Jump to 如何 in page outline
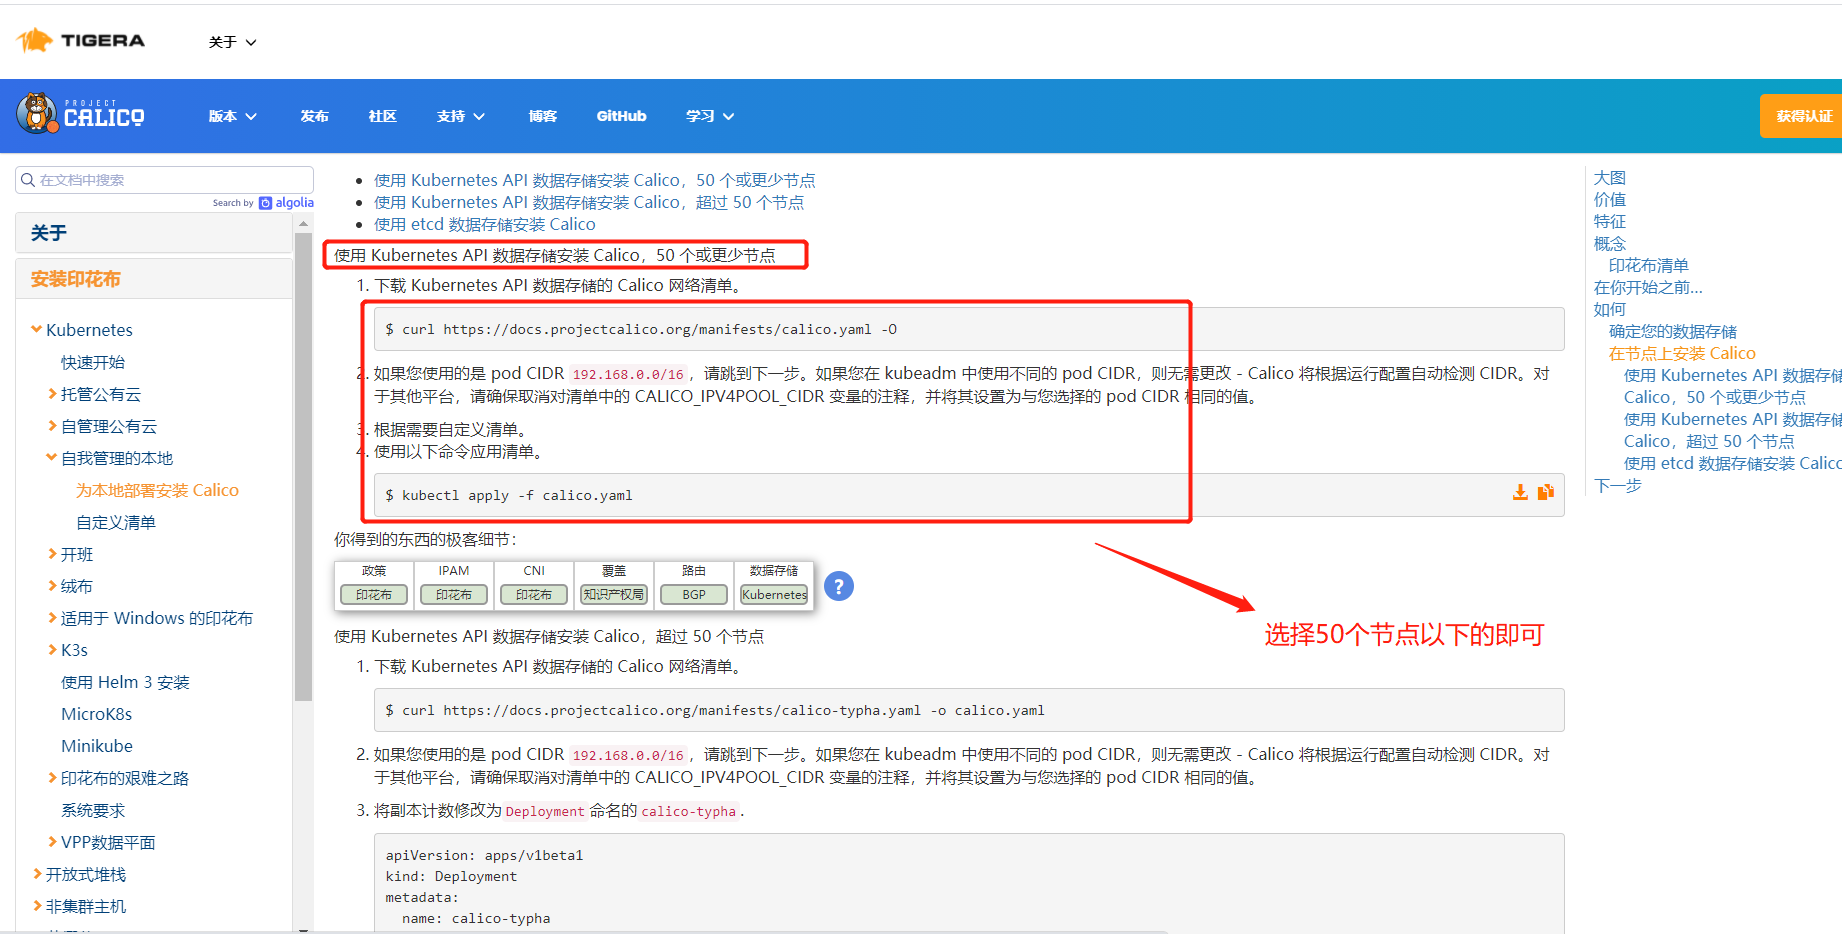The width and height of the screenshot is (1842, 934). (1610, 309)
